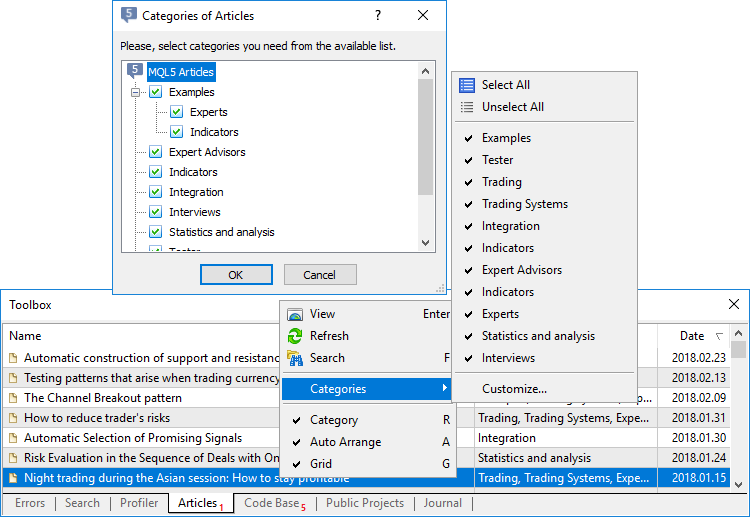
Task: Choose Customize... in the categories submenu
Action: pos(516,389)
